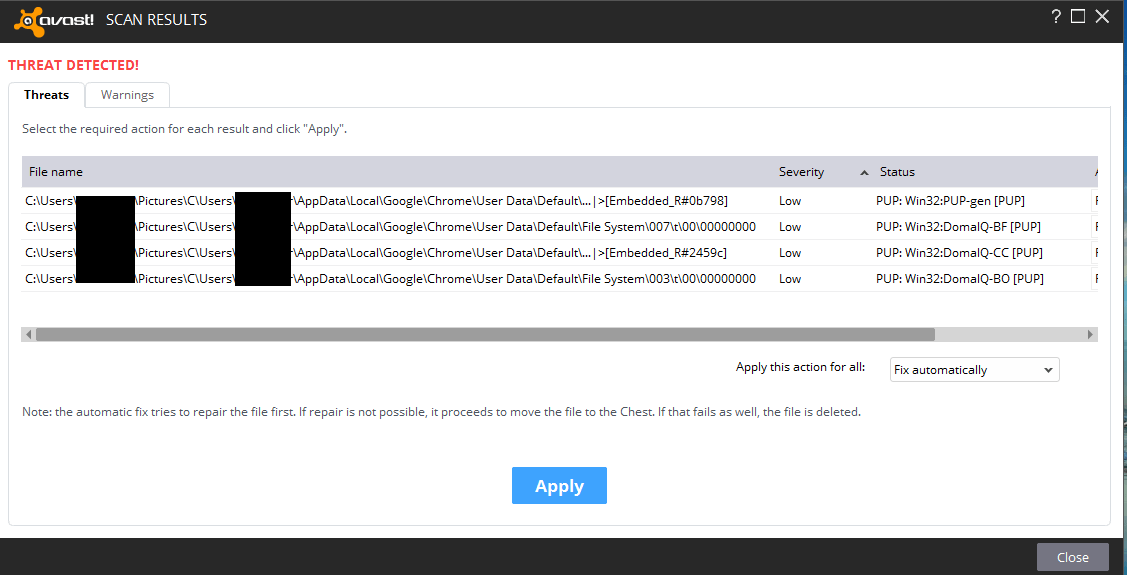Image resolution: width=1127 pixels, height=575 pixels.
Task: Select the Embedded_R#2459c file row
Action: click(x=559, y=252)
